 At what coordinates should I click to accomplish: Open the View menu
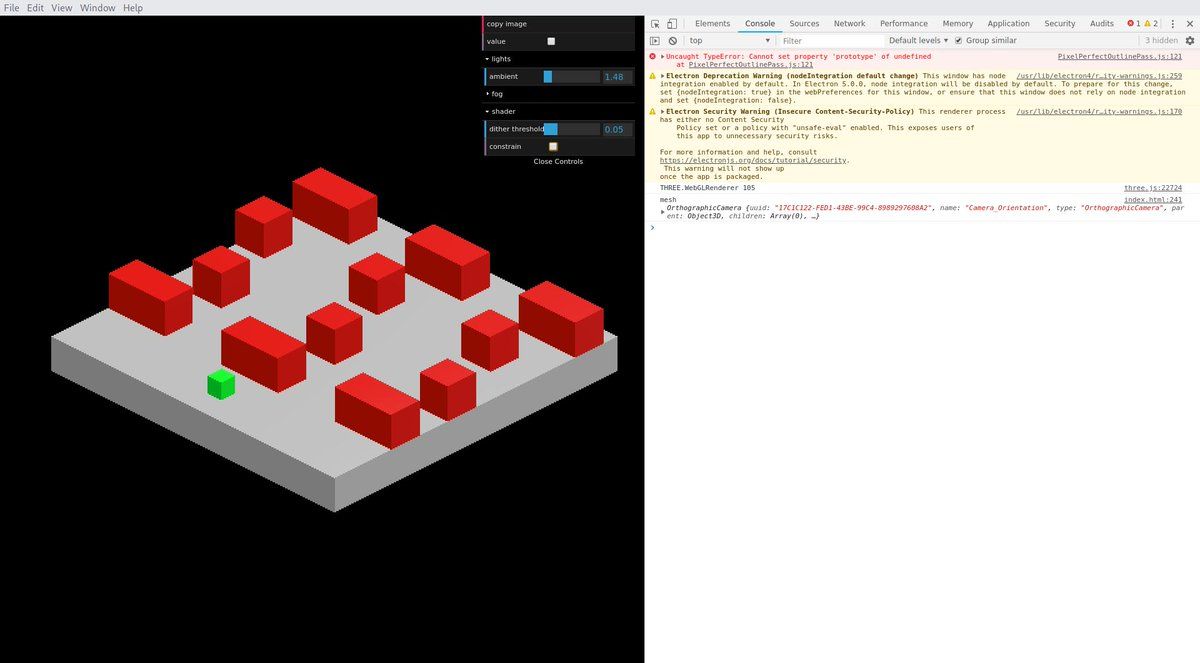[62, 8]
